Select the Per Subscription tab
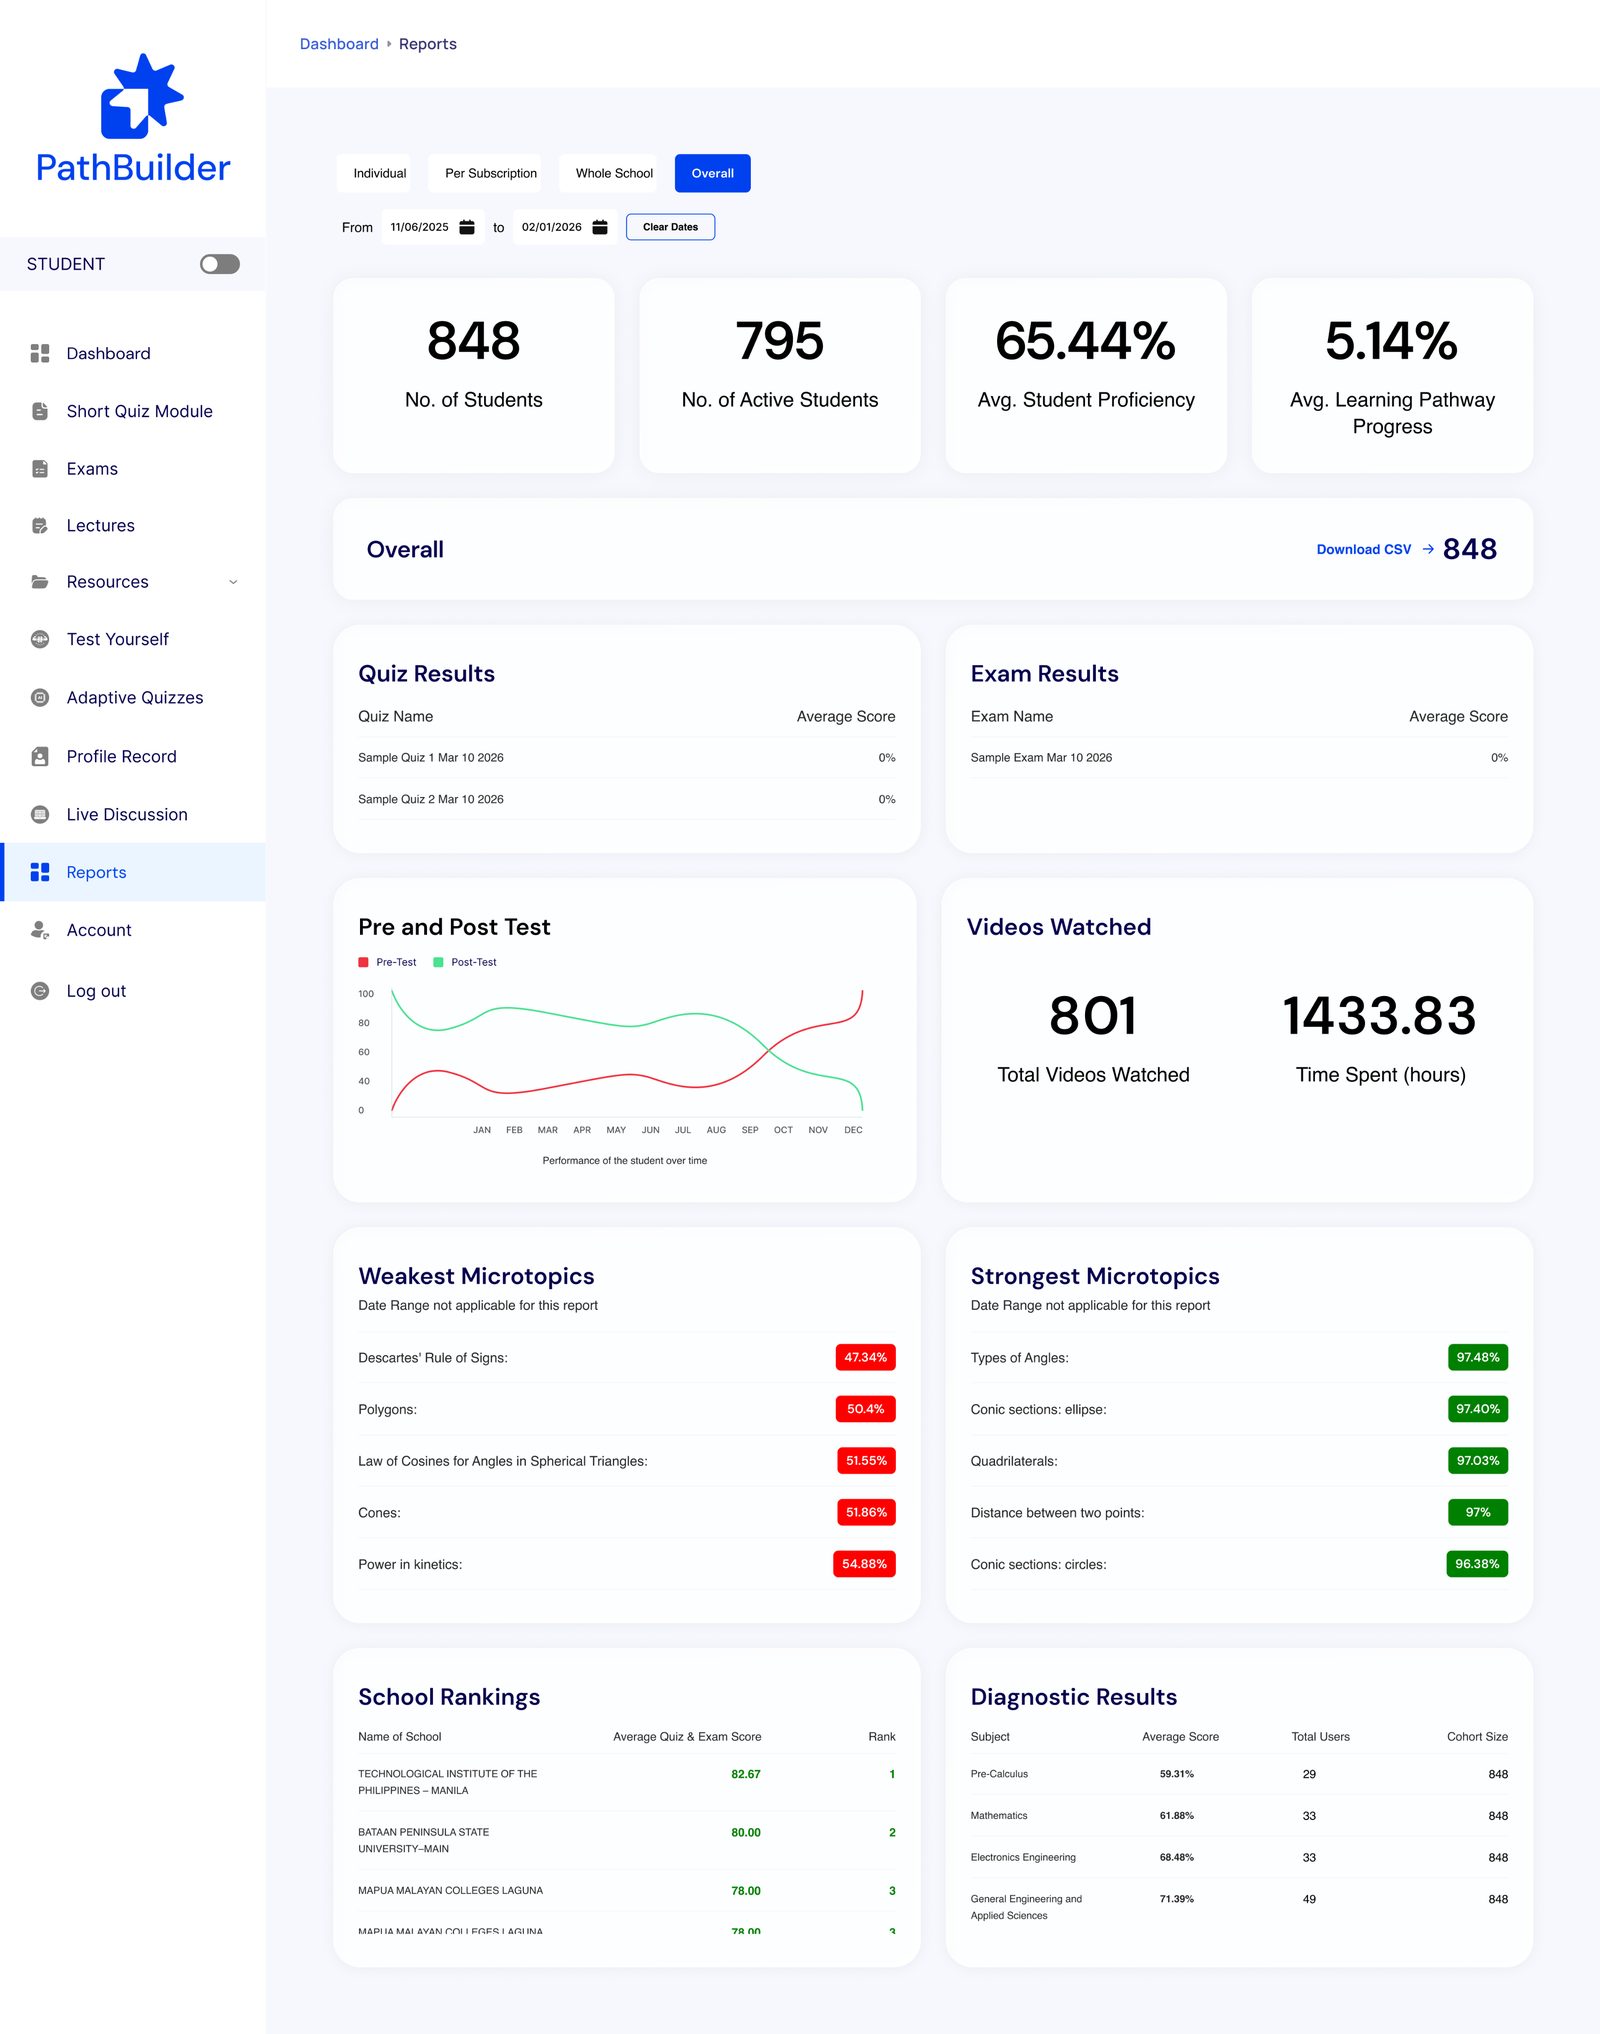1600x2034 pixels. [491, 173]
